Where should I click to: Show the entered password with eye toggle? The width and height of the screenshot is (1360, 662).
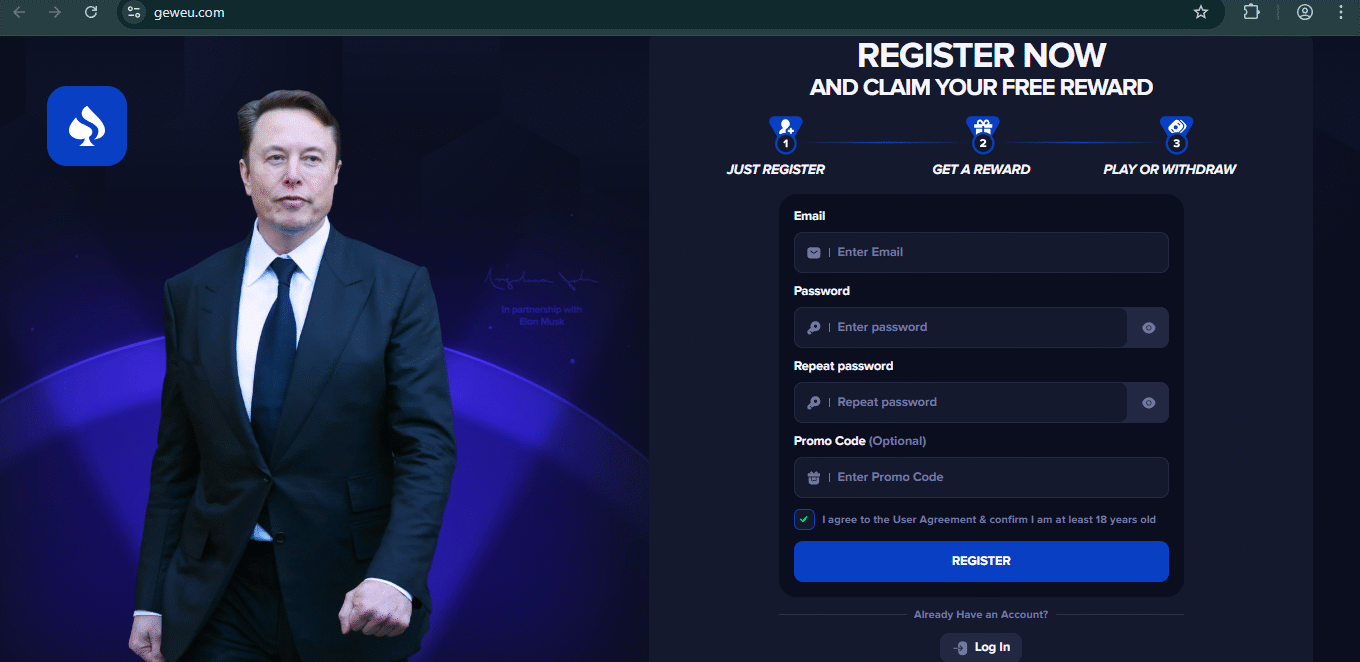(1147, 327)
